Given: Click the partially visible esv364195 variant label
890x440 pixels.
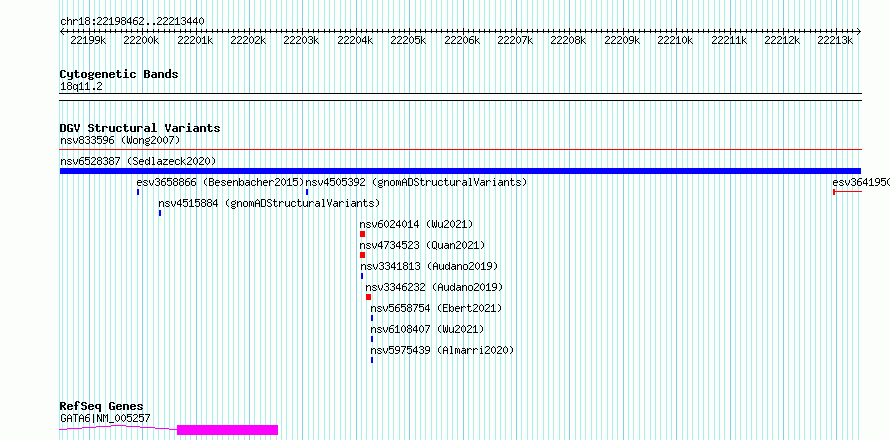Looking at the screenshot, I should (860, 182).
